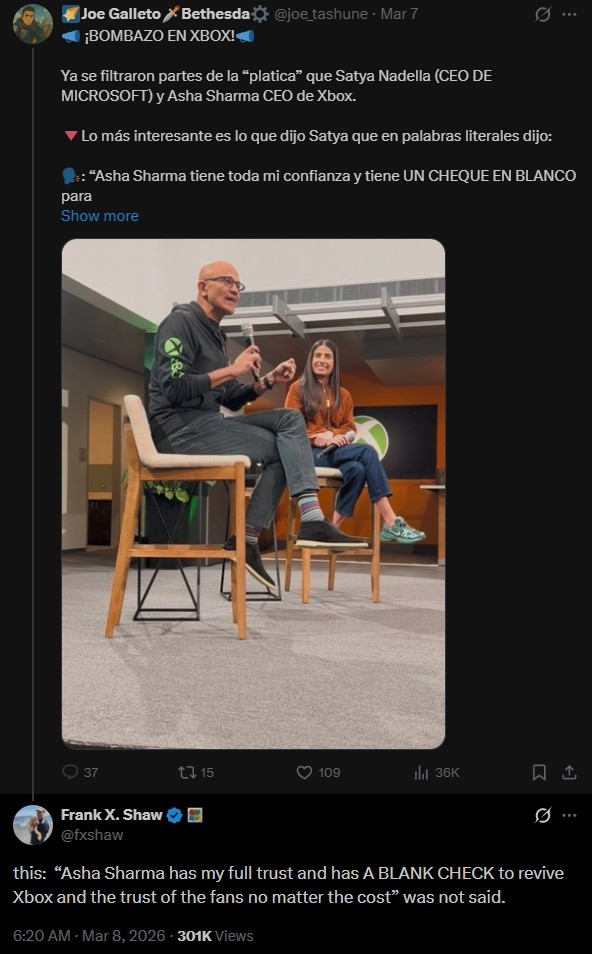Share the tweet using the share icon
Viewport: 592px width, 954px height.
(x=570, y=772)
